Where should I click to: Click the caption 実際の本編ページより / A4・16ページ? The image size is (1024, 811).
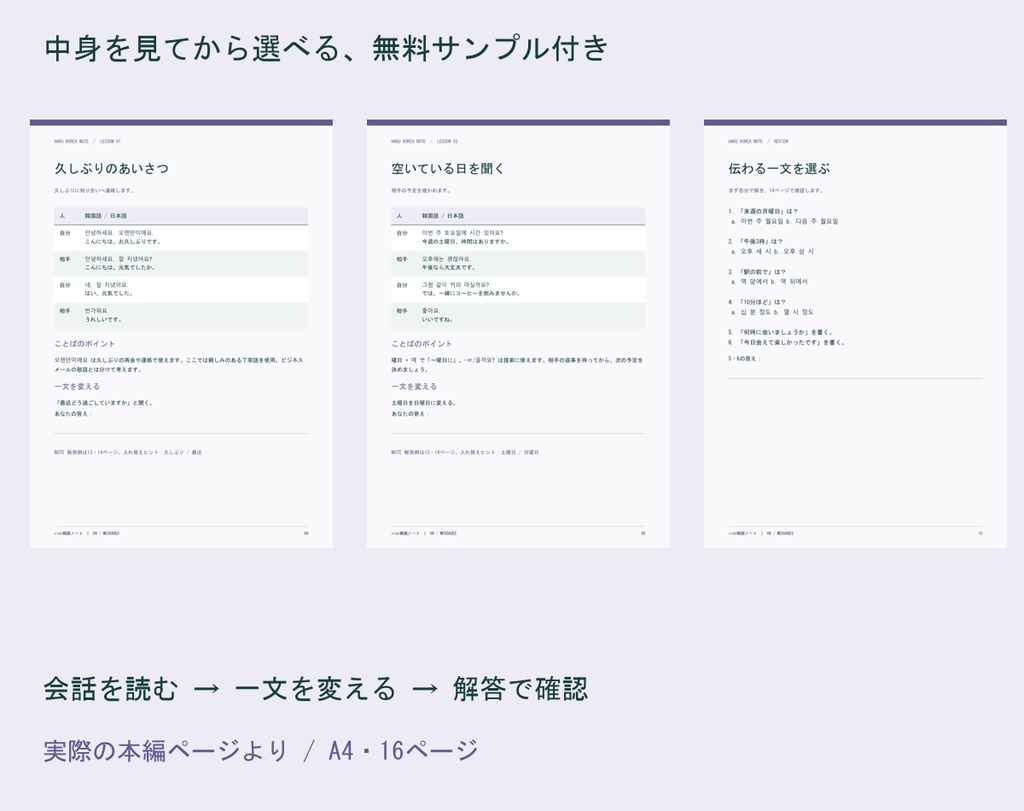[x=261, y=751]
